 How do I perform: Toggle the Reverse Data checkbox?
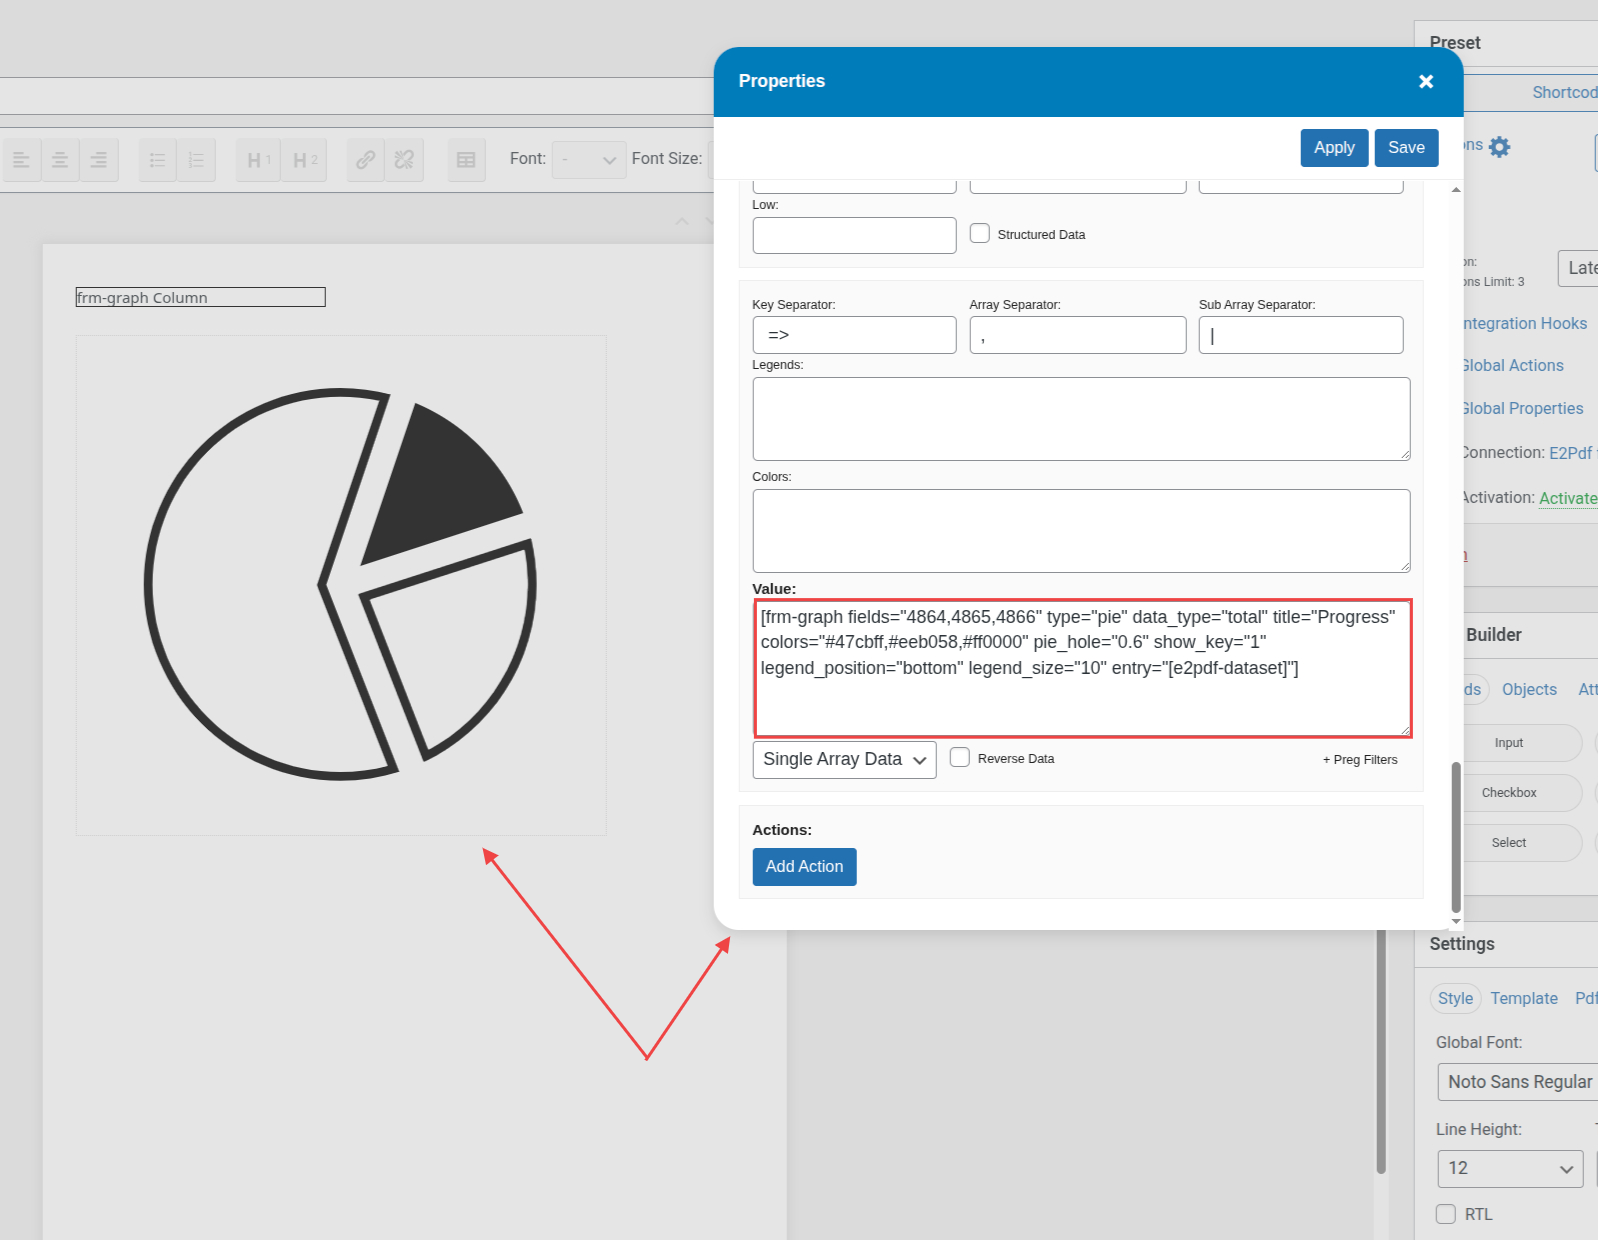click(960, 758)
